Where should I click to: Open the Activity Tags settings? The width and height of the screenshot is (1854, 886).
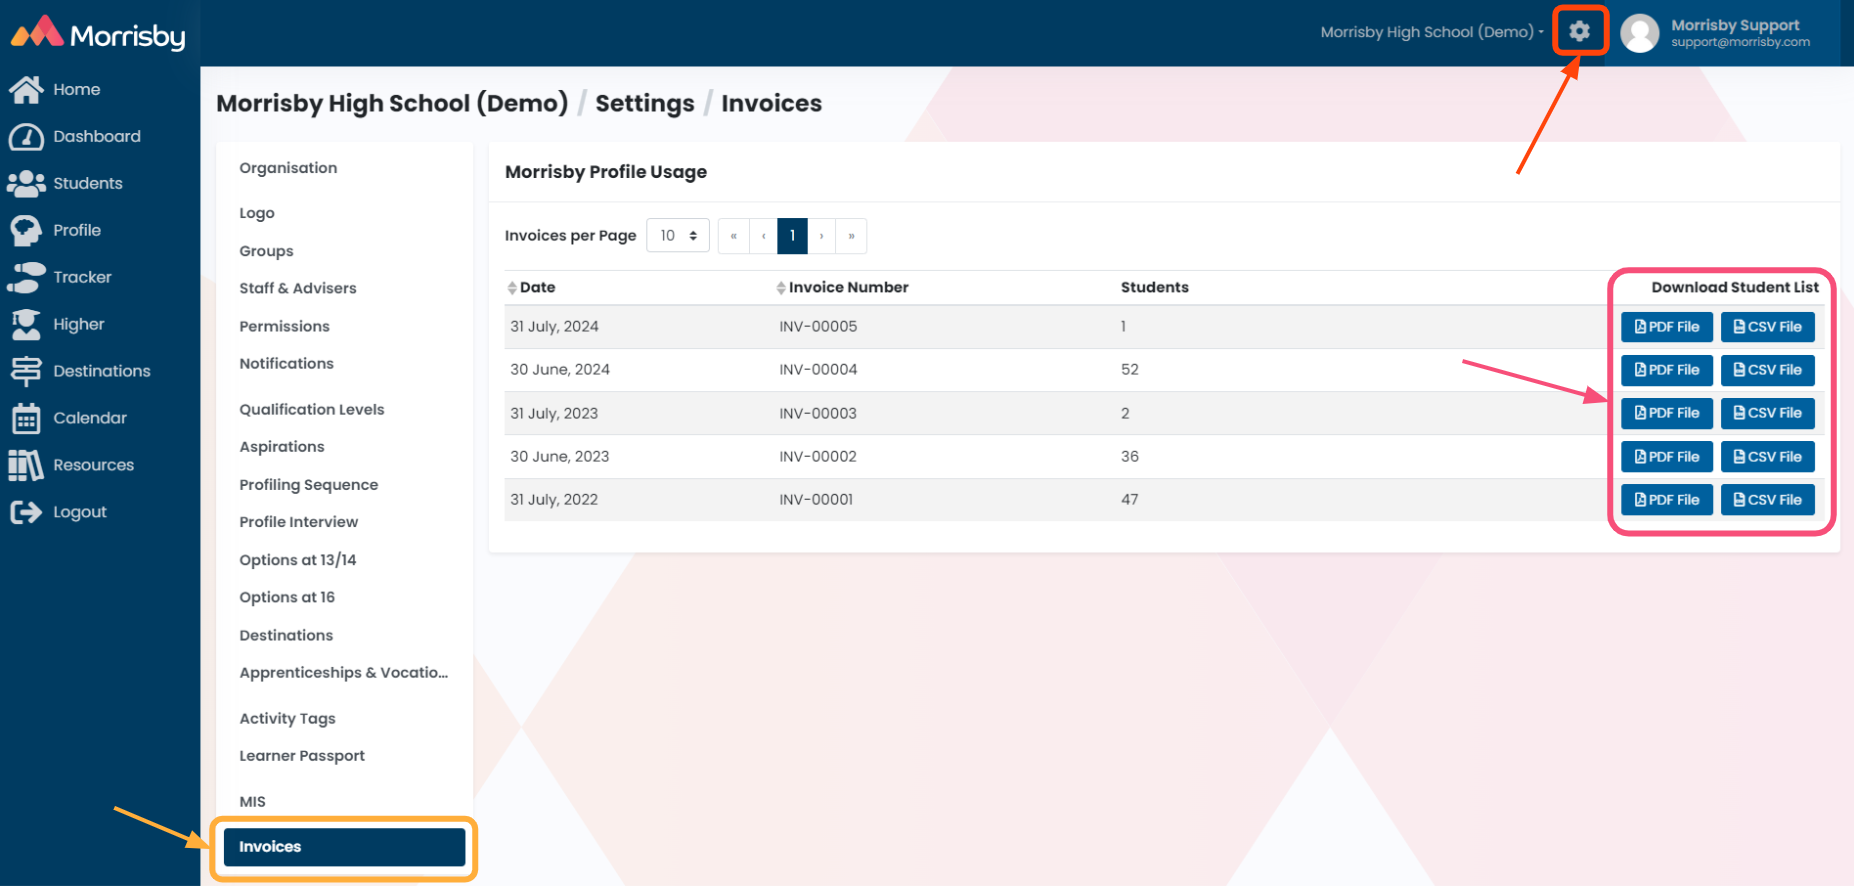(x=287, y=718)
